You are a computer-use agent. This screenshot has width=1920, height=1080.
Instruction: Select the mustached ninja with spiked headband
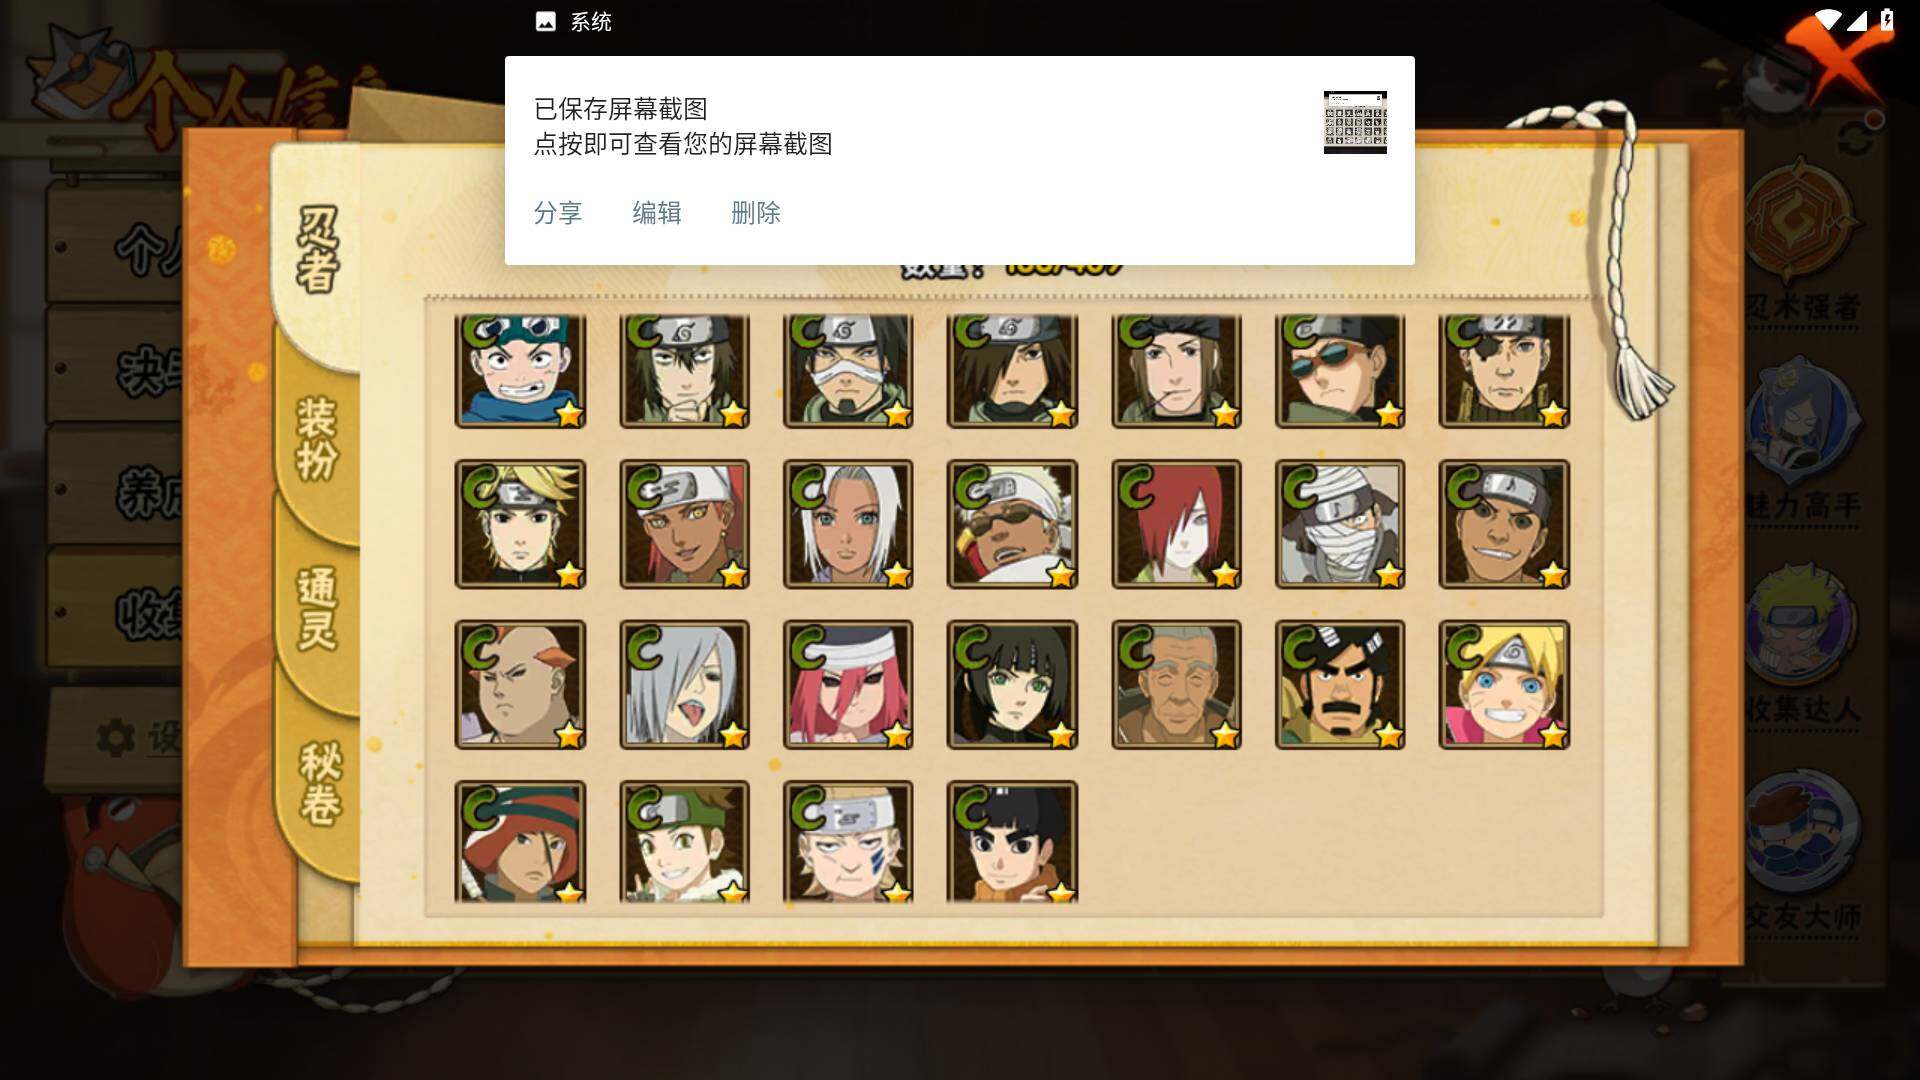tap(1340, 685)
